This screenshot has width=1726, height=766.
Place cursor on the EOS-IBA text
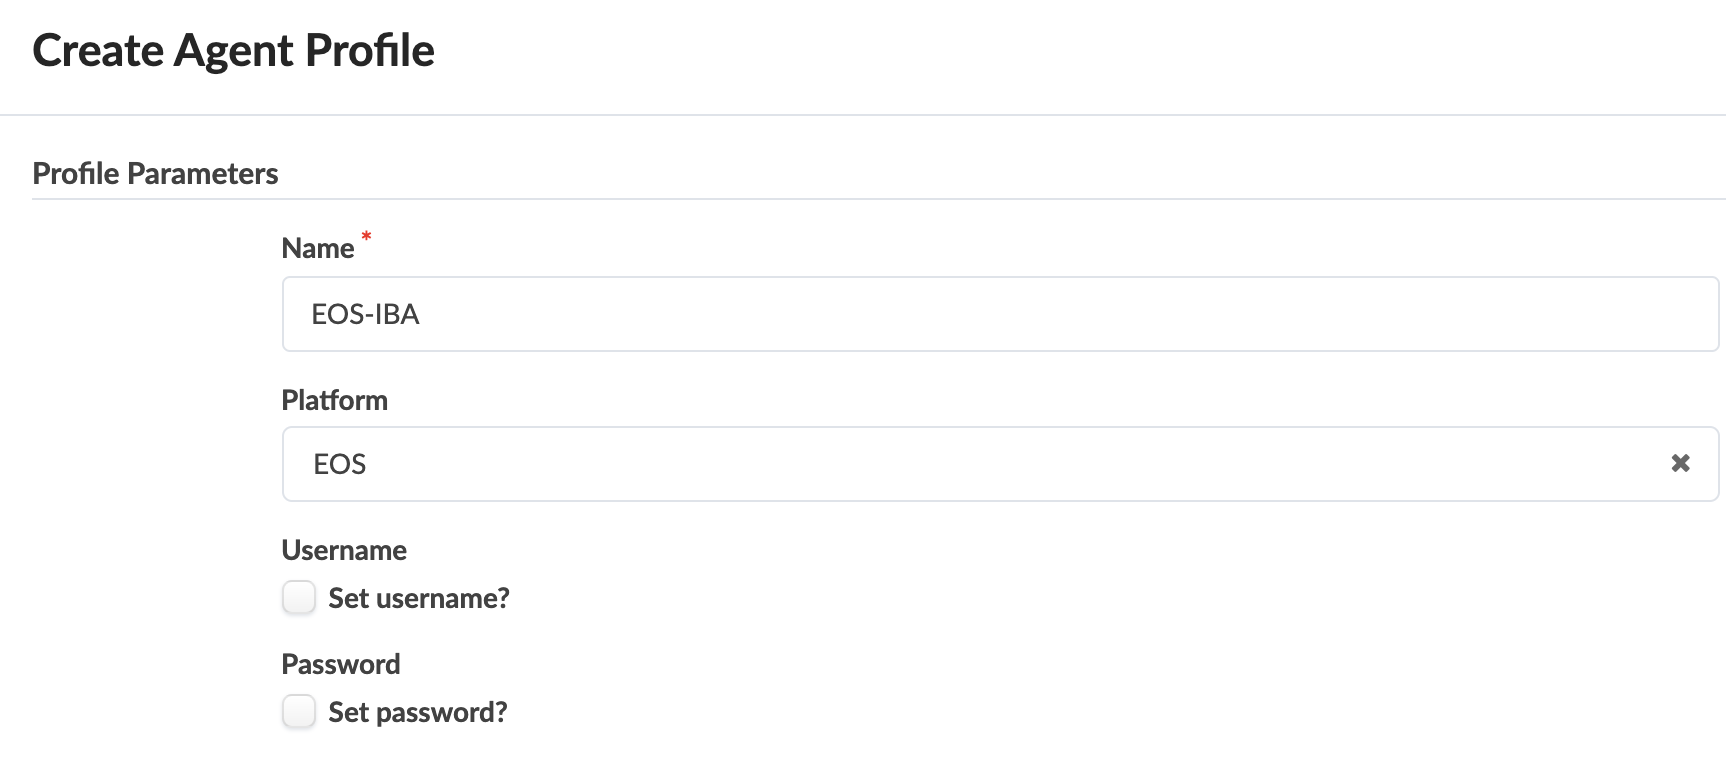click(x=365, y=314)
